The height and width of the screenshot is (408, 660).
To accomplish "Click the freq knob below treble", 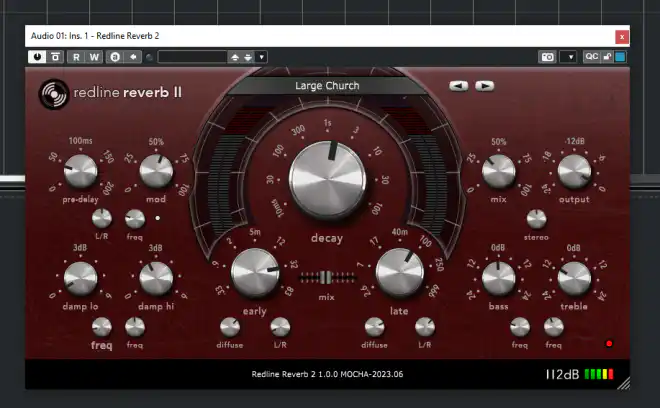I will click(x=554, y=327).
